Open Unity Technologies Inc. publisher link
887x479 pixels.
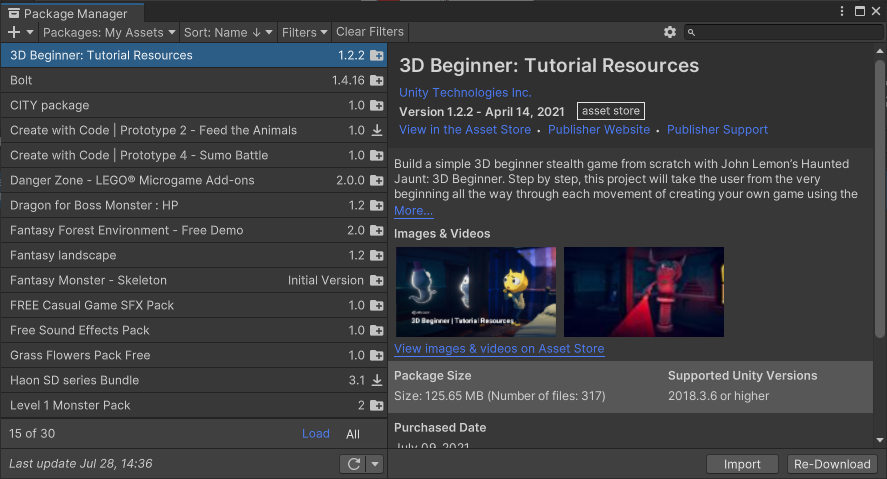[x=465, y=92]
